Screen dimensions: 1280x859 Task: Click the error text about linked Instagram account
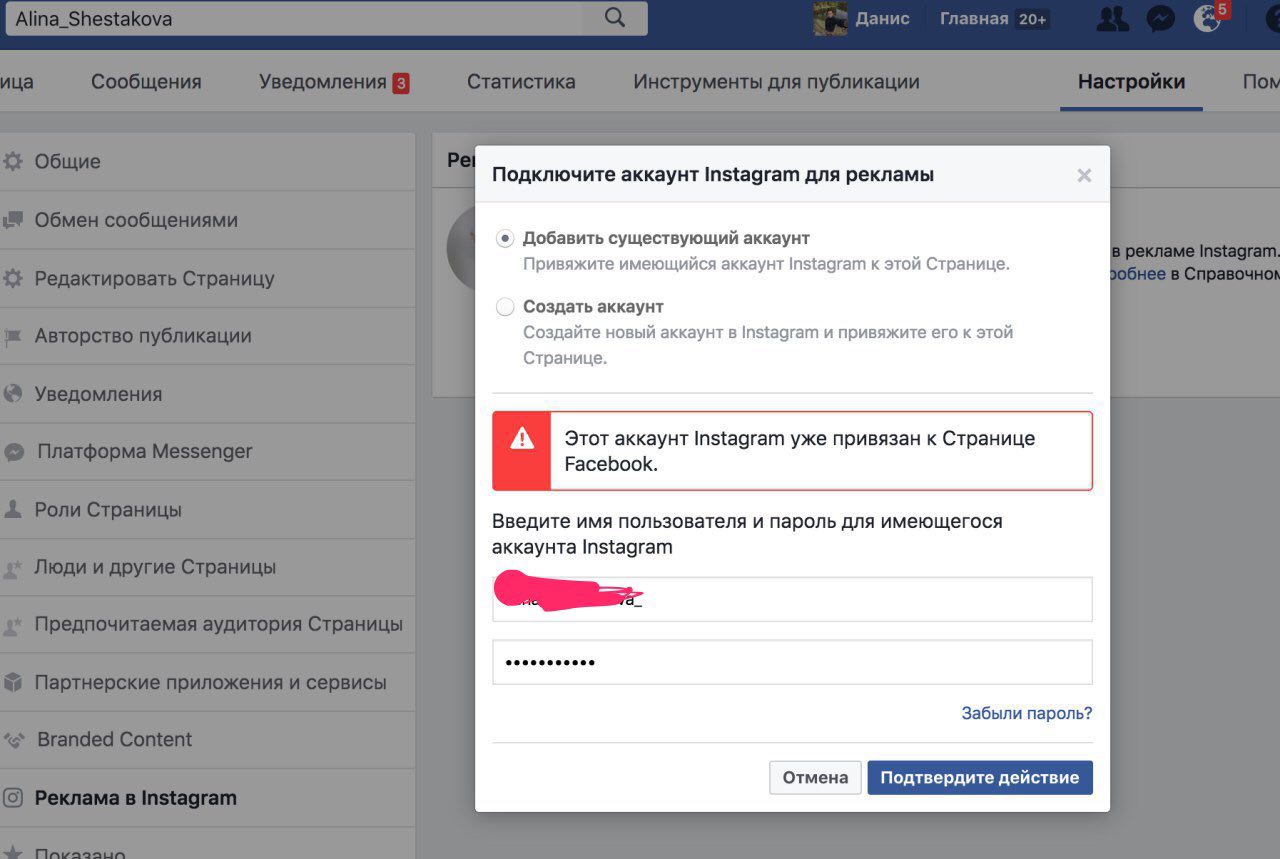800,451
